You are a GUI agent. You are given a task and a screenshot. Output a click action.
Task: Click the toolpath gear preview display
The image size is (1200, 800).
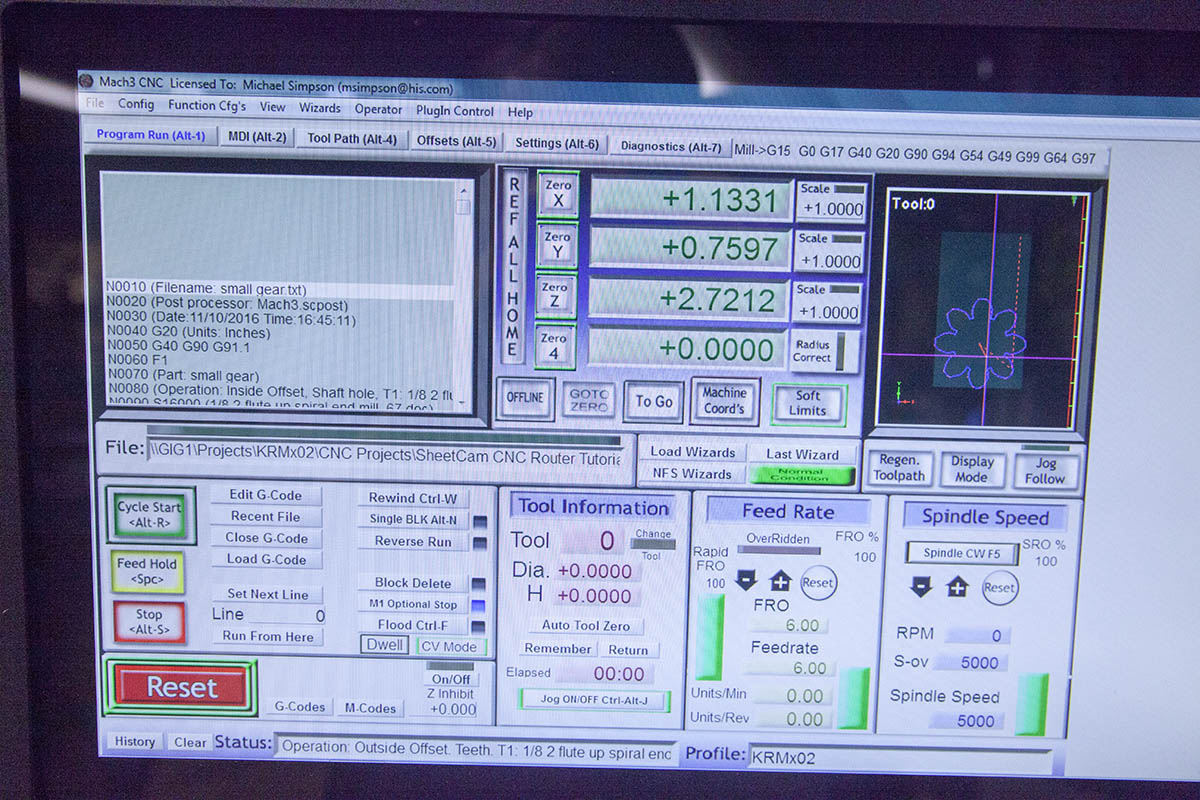[x=981, y=308]
